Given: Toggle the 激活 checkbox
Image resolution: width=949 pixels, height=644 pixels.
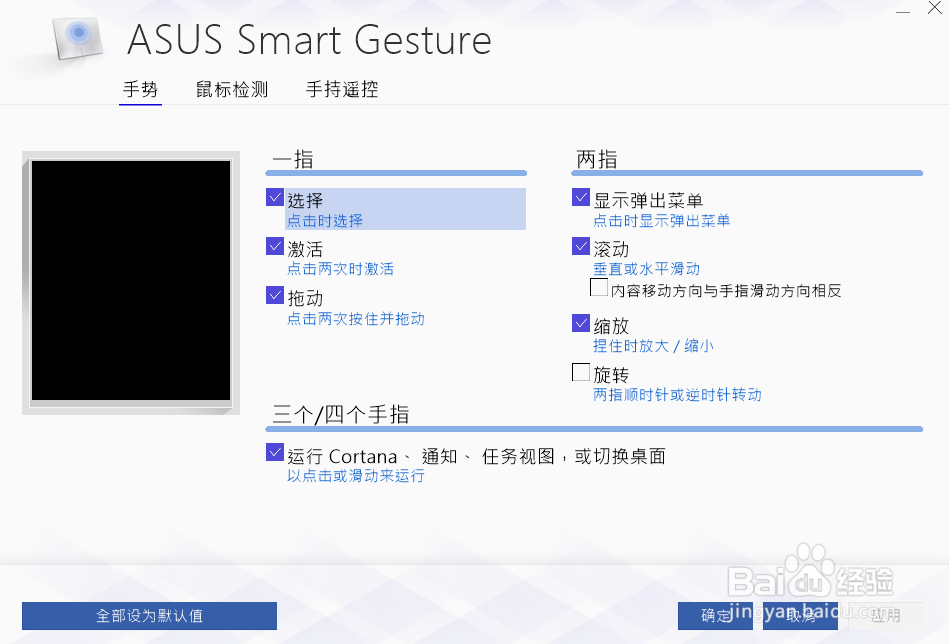Looking at the screenshot, I should (275, 246).
